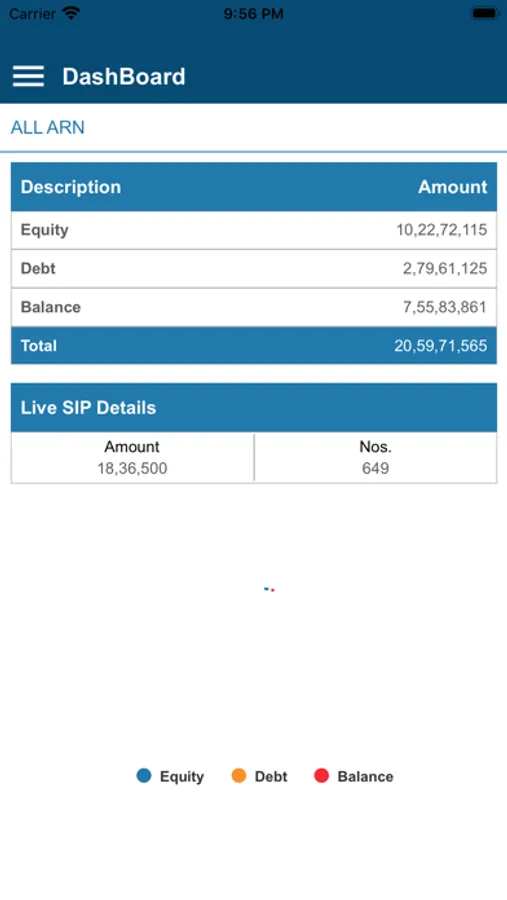Tap the Wi-Fi status icon
Screen dimensions: 507x900
71,13
